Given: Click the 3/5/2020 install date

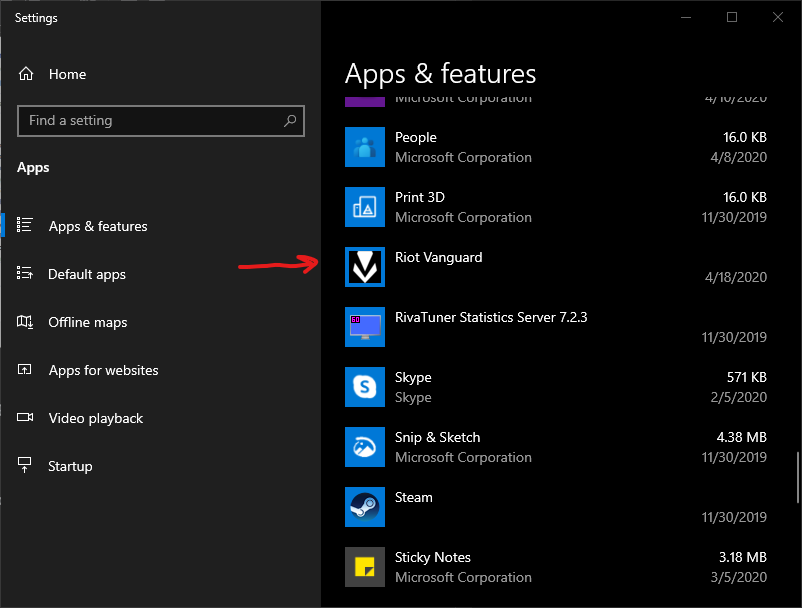Looking at the screenshot, I should tap(739, 577).
